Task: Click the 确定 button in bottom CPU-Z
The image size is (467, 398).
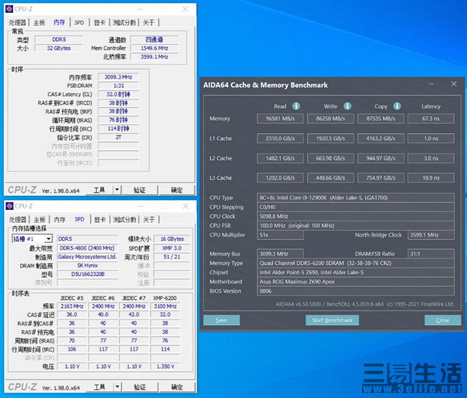Action: [177, 387]
